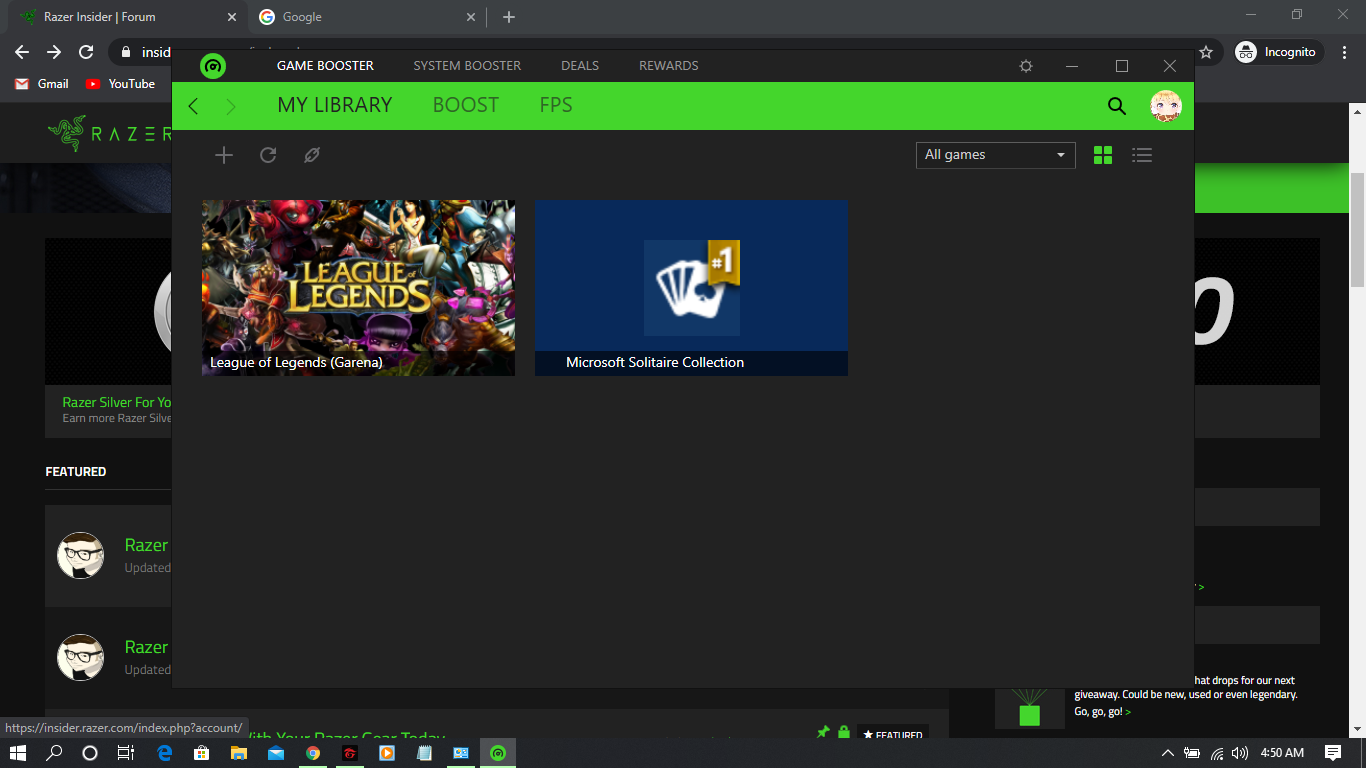Image resolution: width=1366 pixels, height=768 pixels.
Task: Select the Microsoft Solitaire Collection tile
Action: click(x=691, y=288)
